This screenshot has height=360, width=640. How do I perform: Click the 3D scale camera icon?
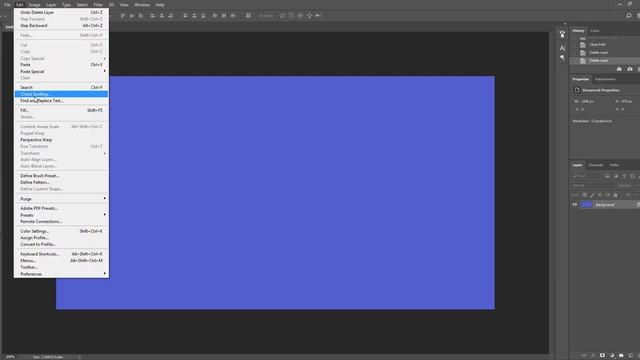(318, 16)
